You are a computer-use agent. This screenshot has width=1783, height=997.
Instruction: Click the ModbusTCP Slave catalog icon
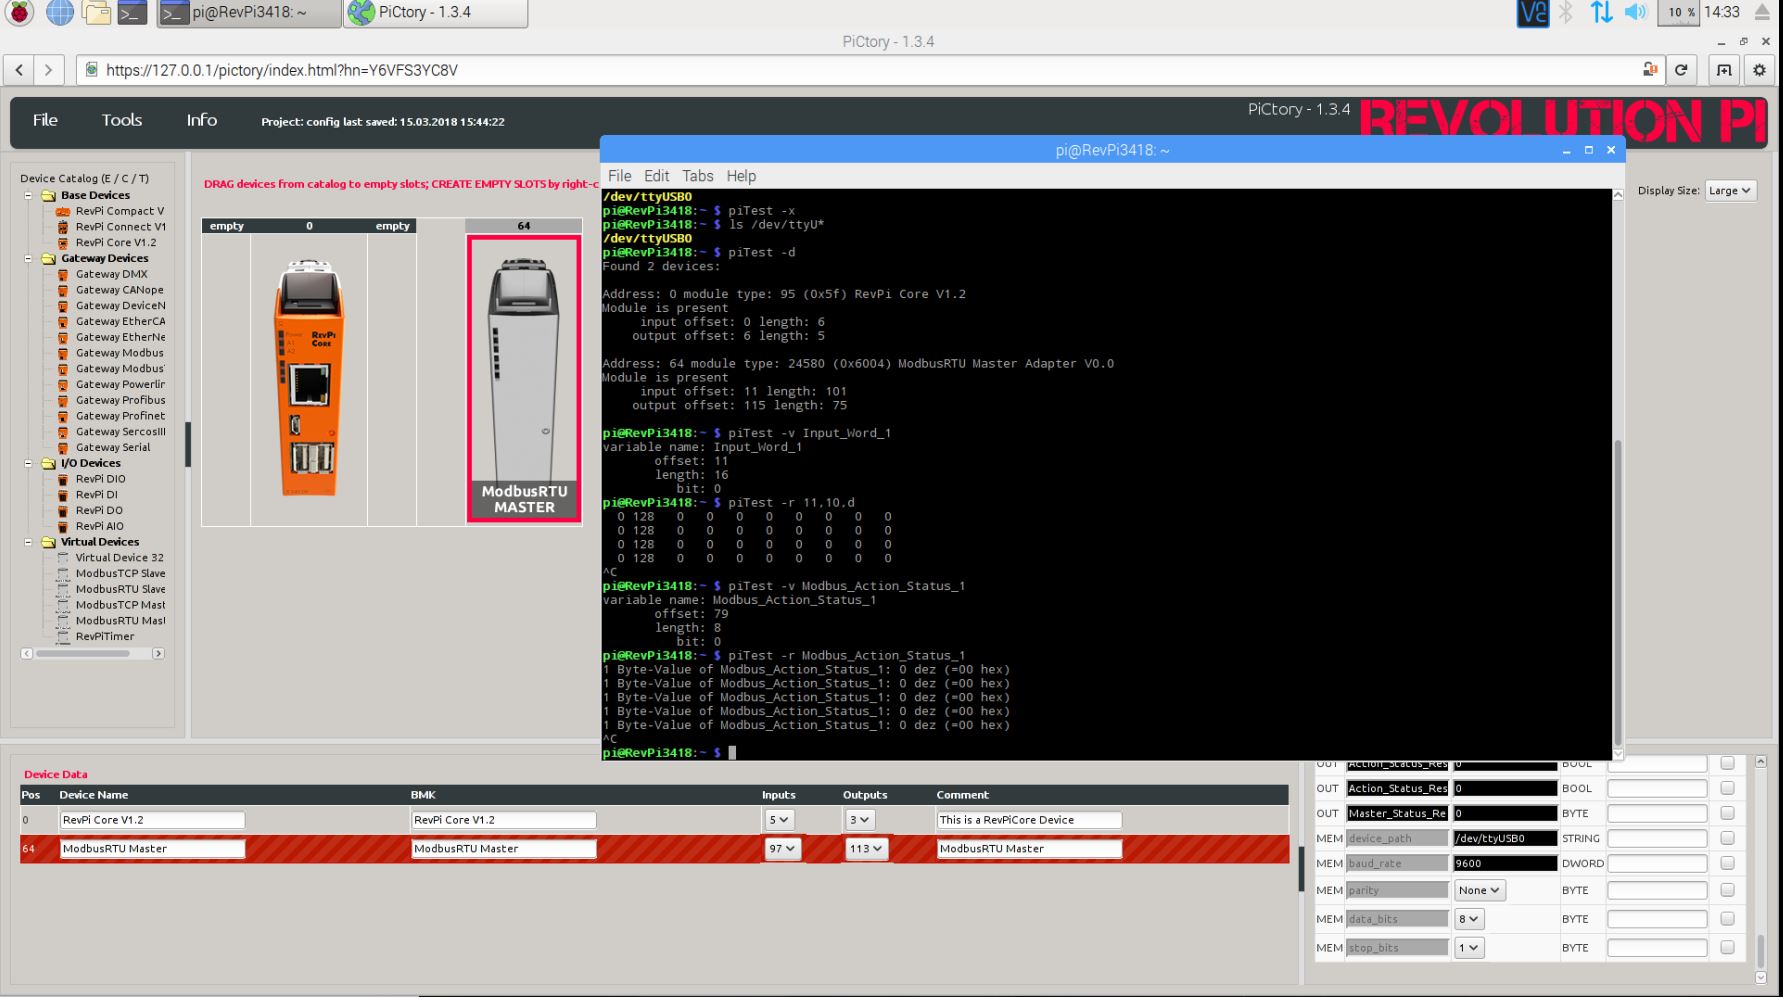(x=63, y=574)
